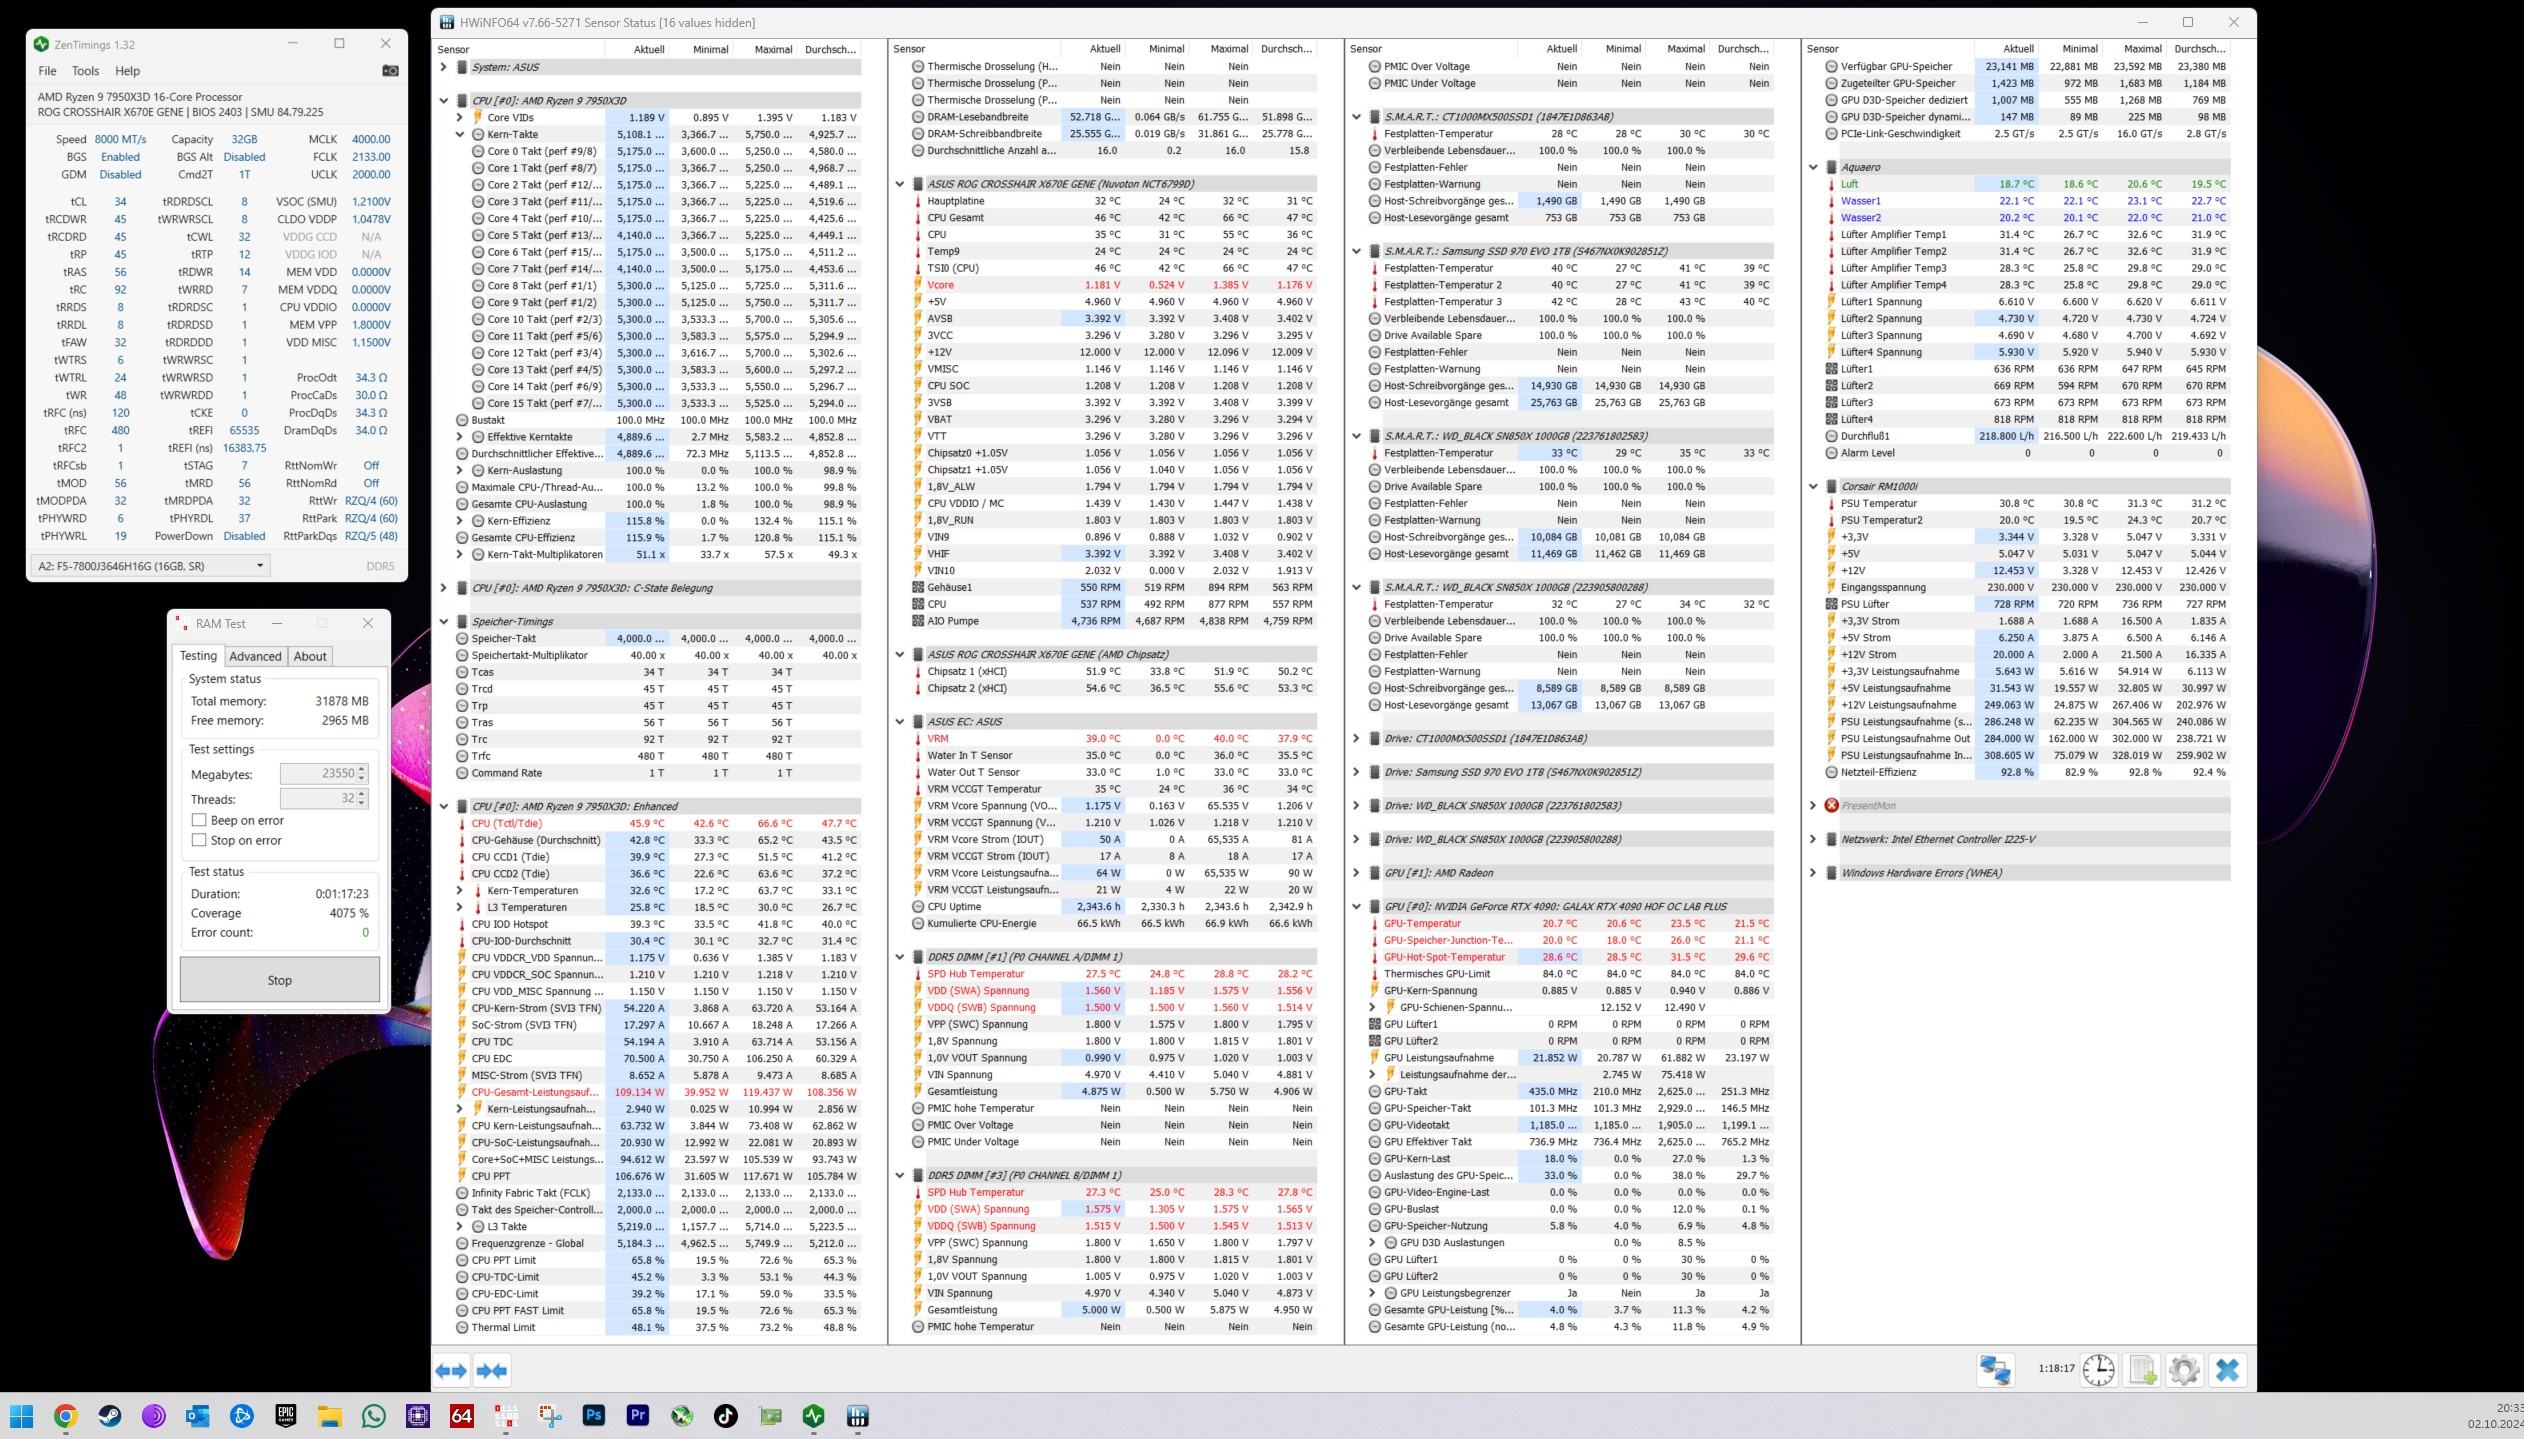Expand the System: ASUS sensor group

click(444, 67)
